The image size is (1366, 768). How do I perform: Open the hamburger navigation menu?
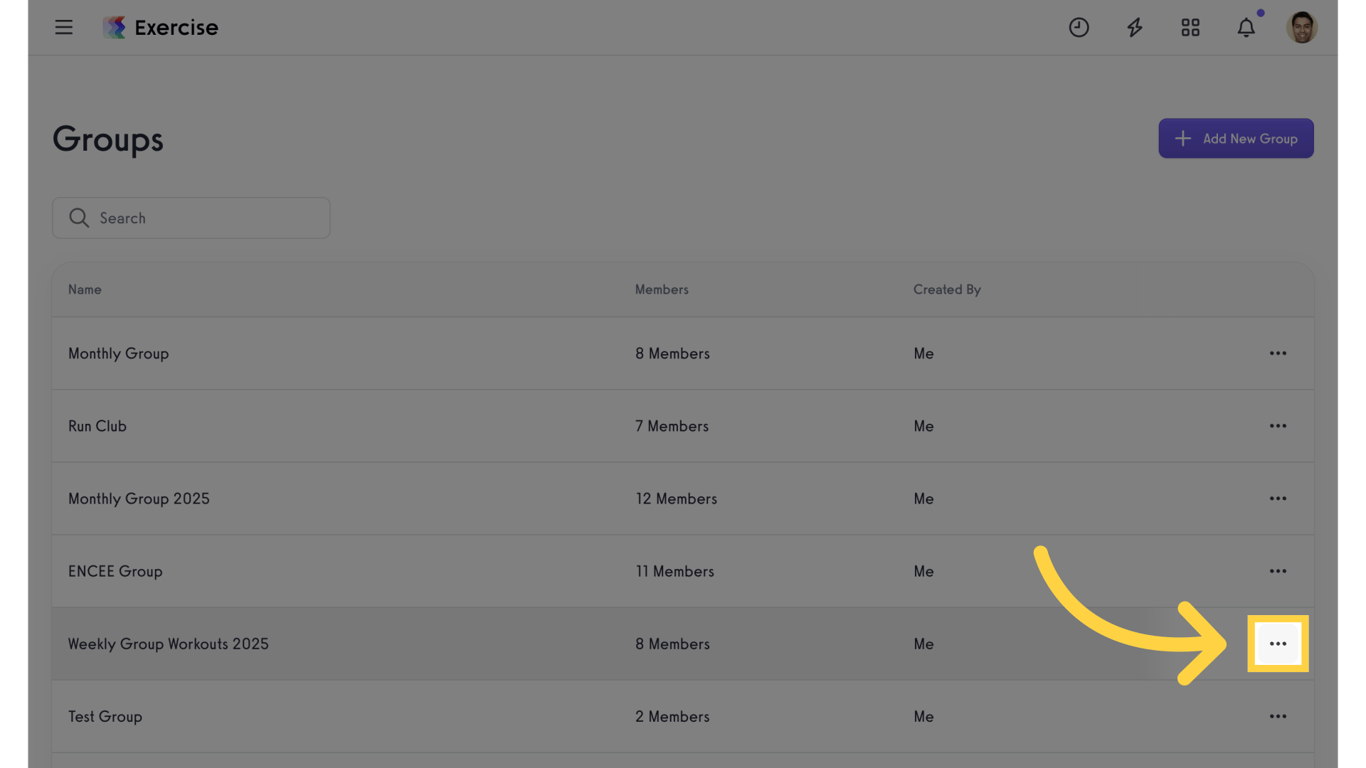click(64, 27)
